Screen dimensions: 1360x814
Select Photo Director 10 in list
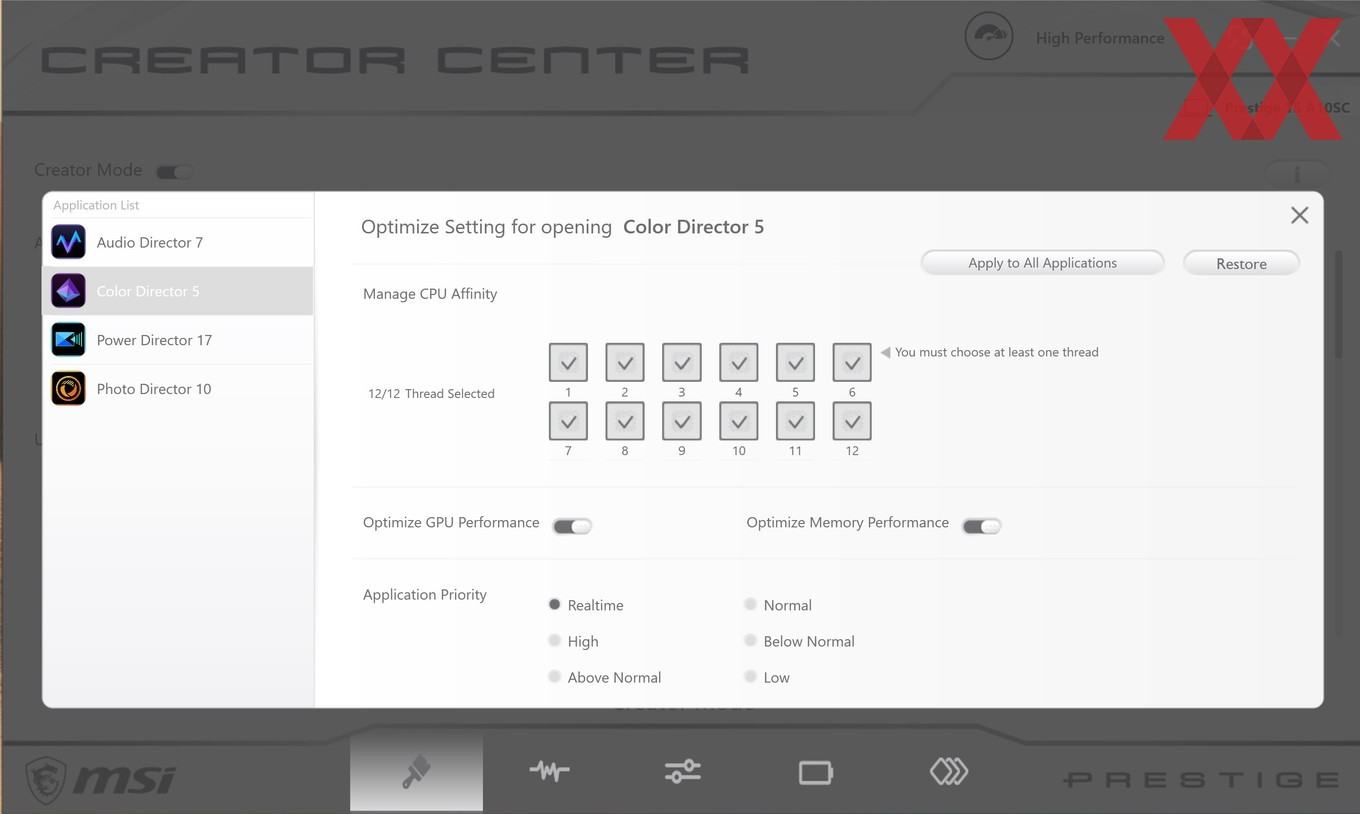[x=178, y=389]
